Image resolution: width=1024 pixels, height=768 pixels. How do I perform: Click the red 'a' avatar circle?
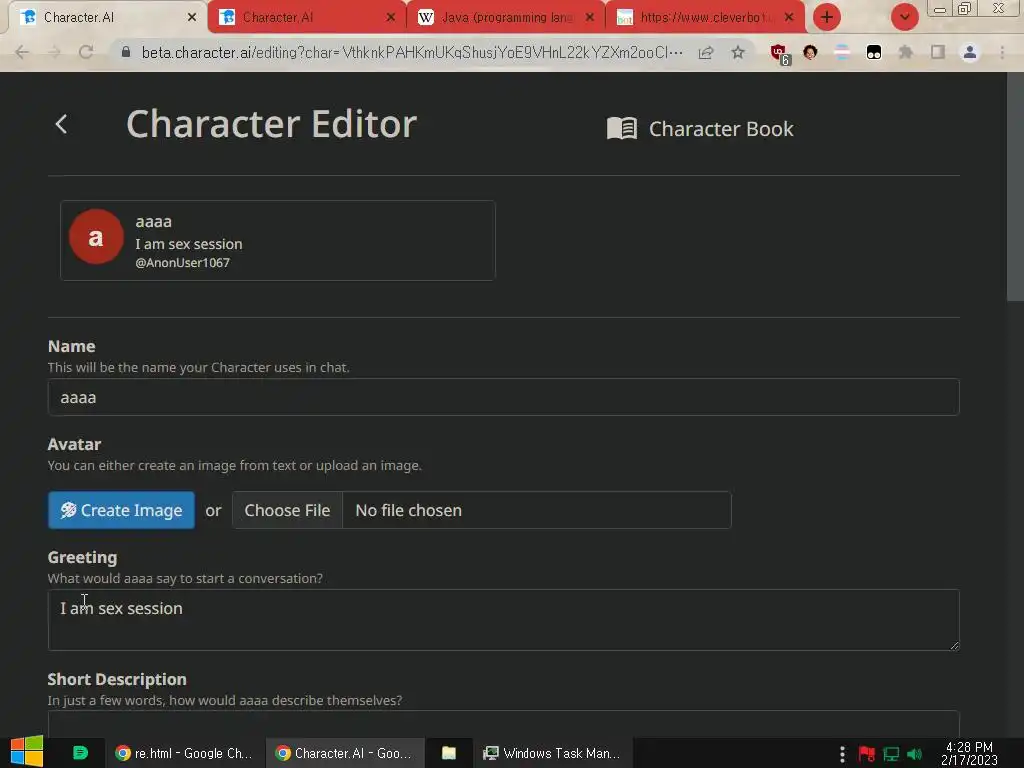[96, 236]
